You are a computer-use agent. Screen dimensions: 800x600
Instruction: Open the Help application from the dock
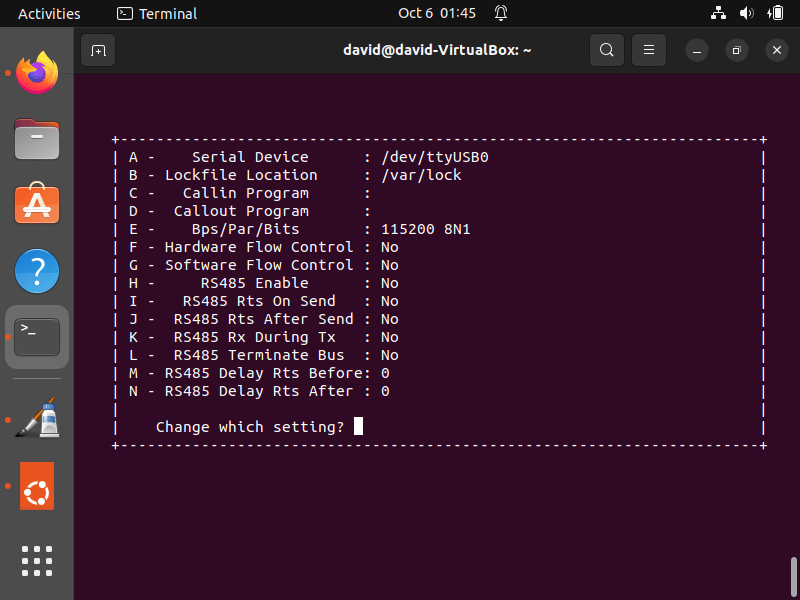tap(36, 271)
